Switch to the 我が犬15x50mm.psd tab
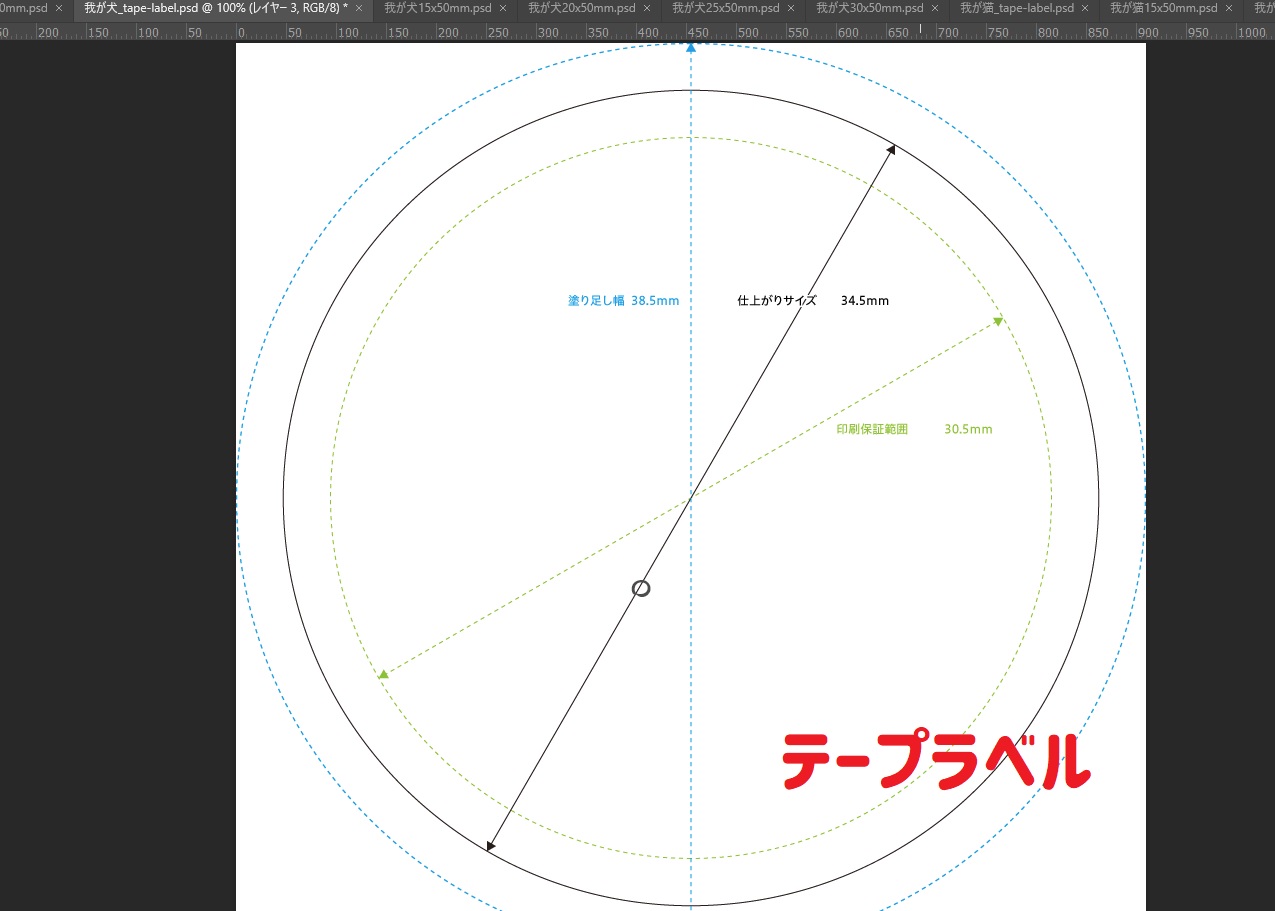 pyautogui.click(x=437, y=8)
